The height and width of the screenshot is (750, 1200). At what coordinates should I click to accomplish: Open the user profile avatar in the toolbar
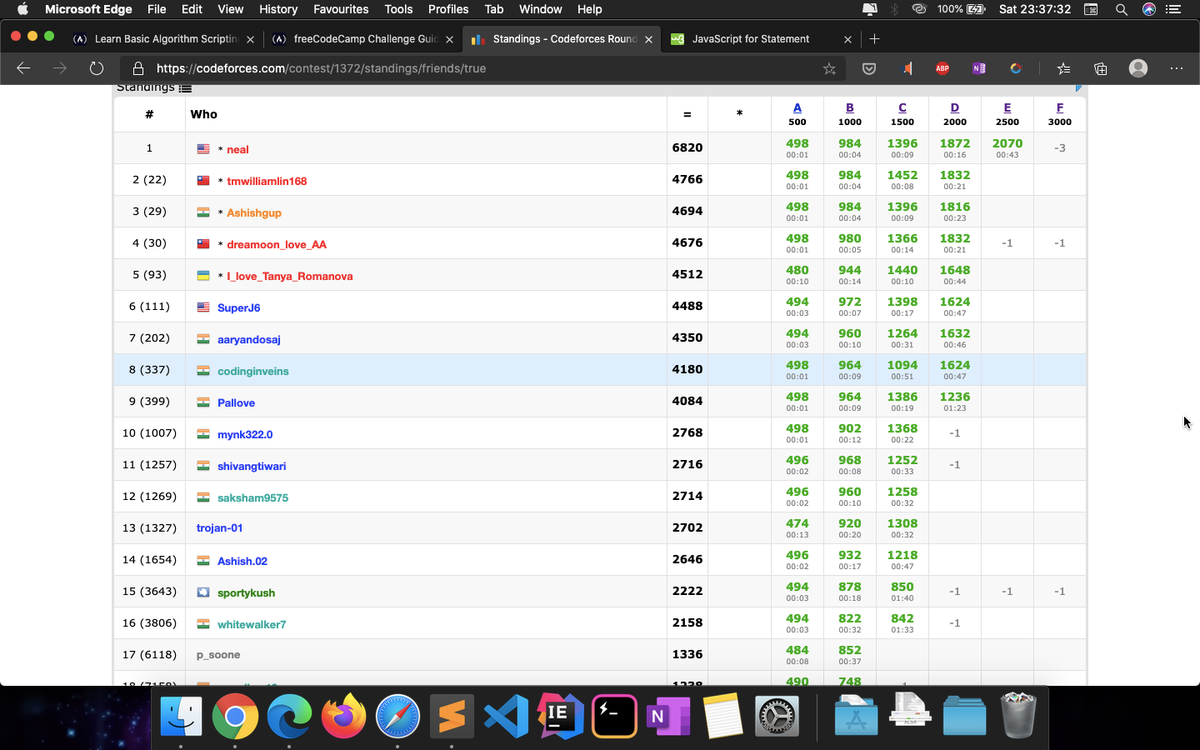pyautogui.click(x=1138, y=68)
